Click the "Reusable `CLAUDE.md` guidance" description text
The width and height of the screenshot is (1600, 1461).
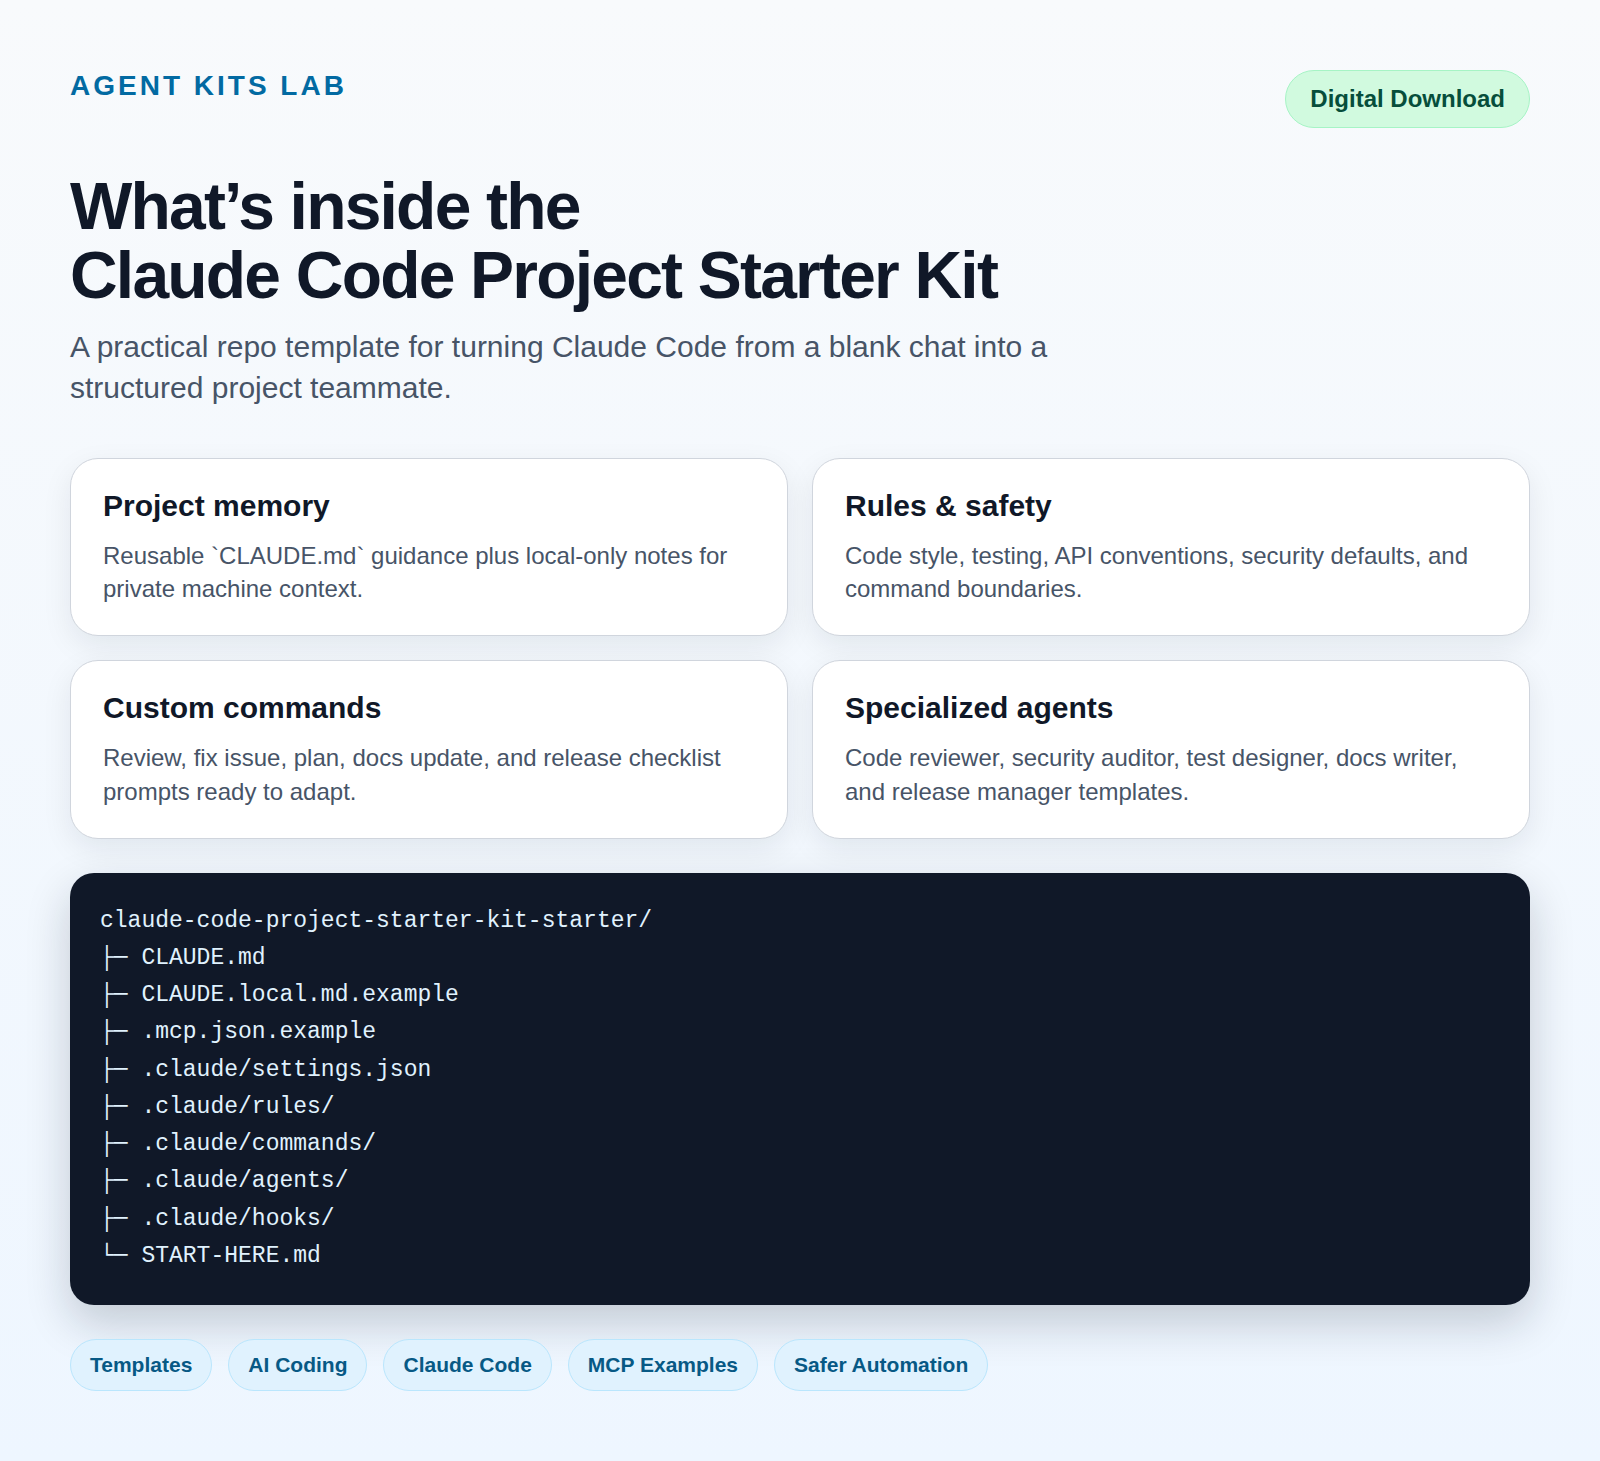415,572
